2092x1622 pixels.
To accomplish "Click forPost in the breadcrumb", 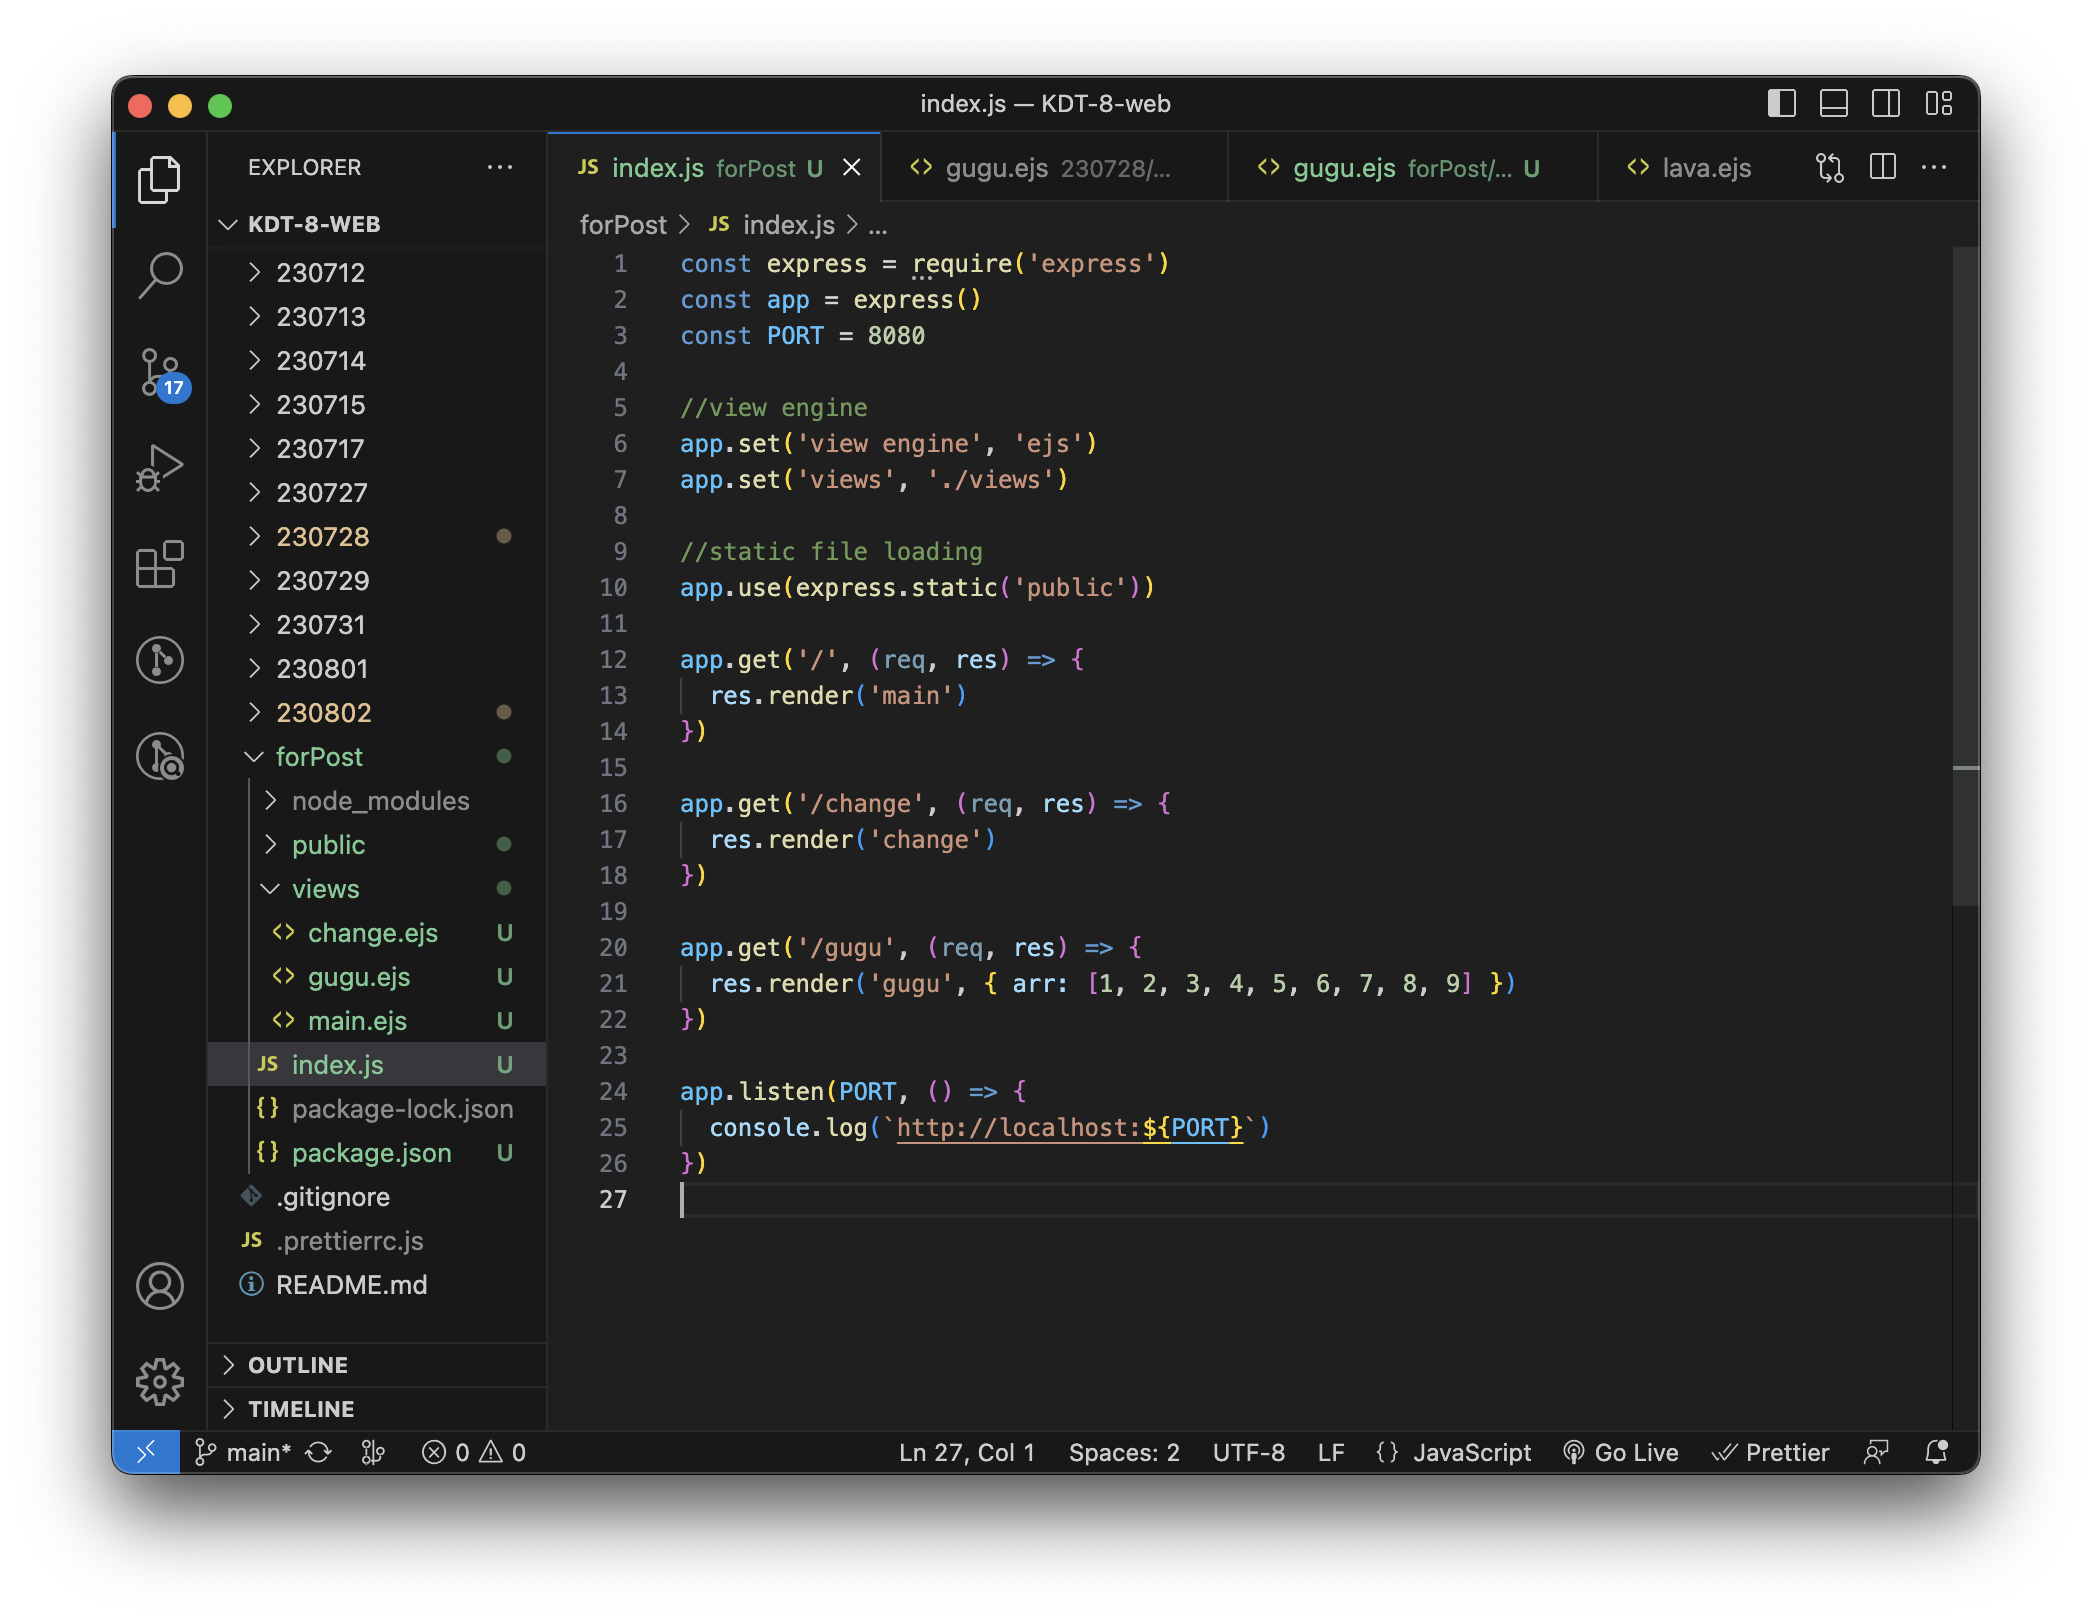I will [623, 225].
